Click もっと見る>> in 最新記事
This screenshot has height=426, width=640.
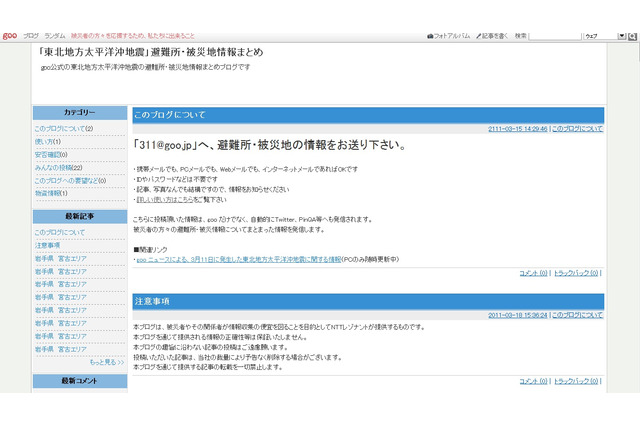coord(107,362)
